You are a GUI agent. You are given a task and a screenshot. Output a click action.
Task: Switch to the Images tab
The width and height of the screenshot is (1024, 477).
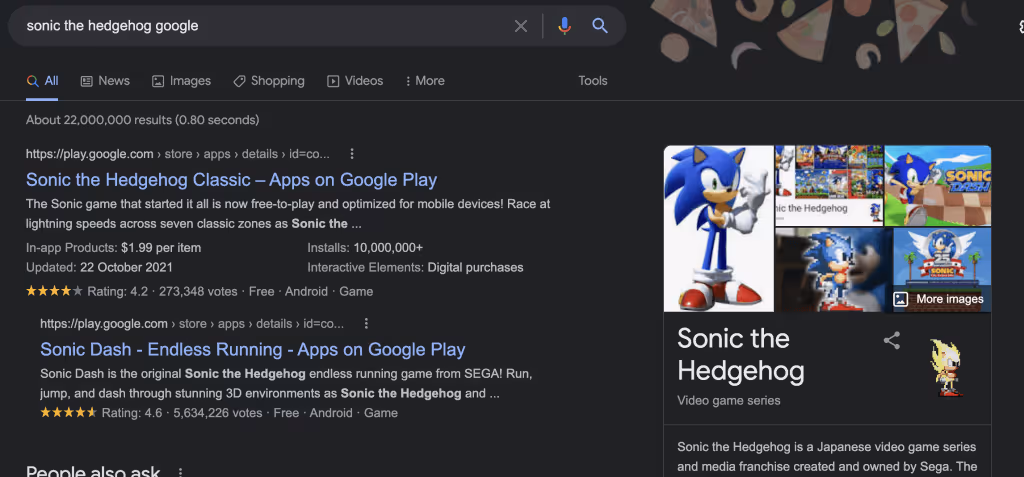click(x=182, y=81)
